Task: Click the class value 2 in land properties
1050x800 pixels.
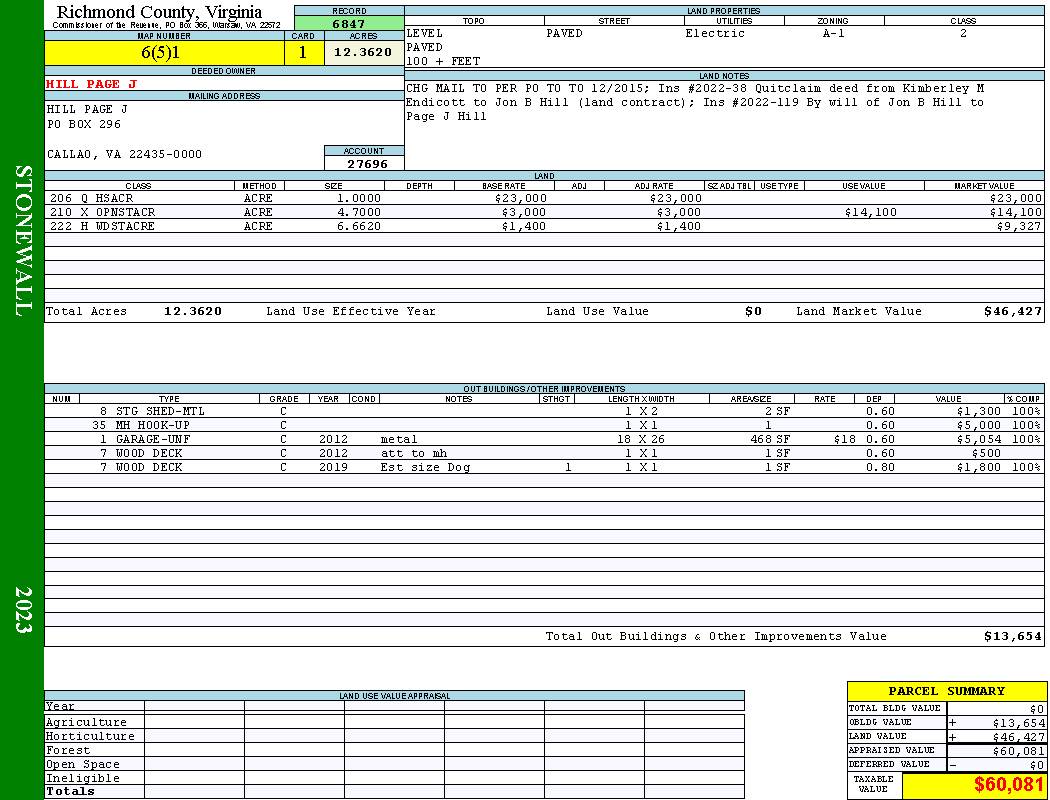Action: coord(963,33)
